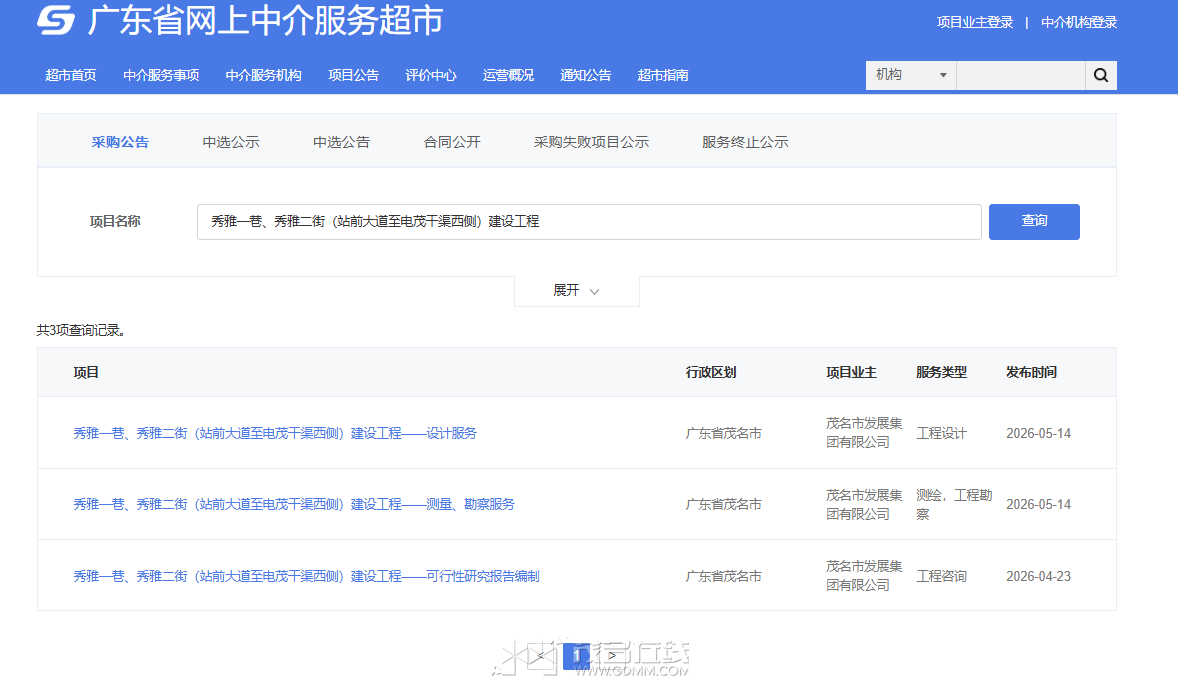Open the 可行性研究报告编制 project link
The width and height of the screenshot is (1178, 681).
tap(307, 577)
